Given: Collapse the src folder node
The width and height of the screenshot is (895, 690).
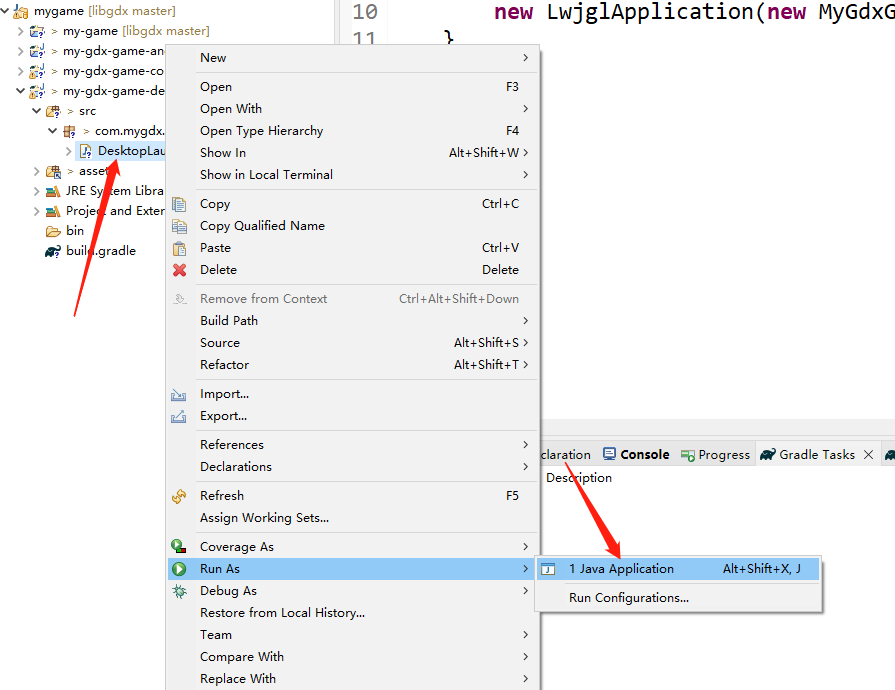Looking at the screenshot, I should [37, 111].
